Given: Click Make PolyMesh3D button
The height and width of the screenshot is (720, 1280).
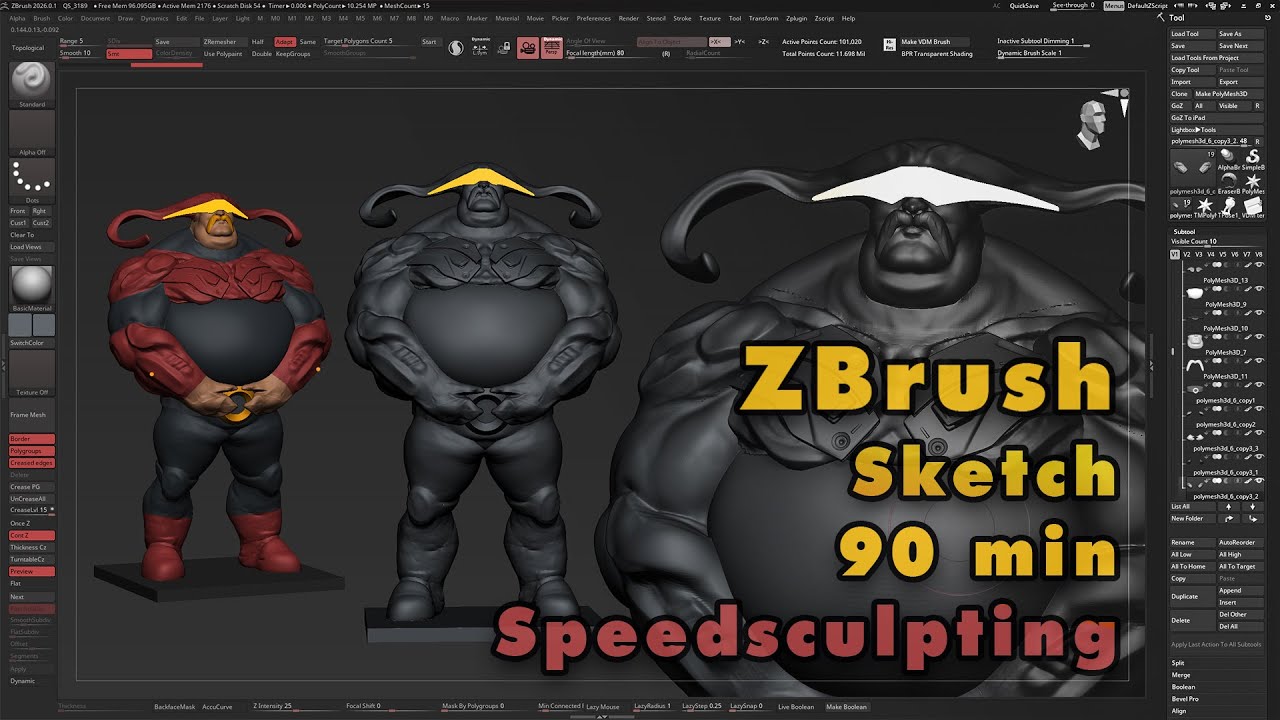Looking at the screenshot, I should [x=1228, y=94].
